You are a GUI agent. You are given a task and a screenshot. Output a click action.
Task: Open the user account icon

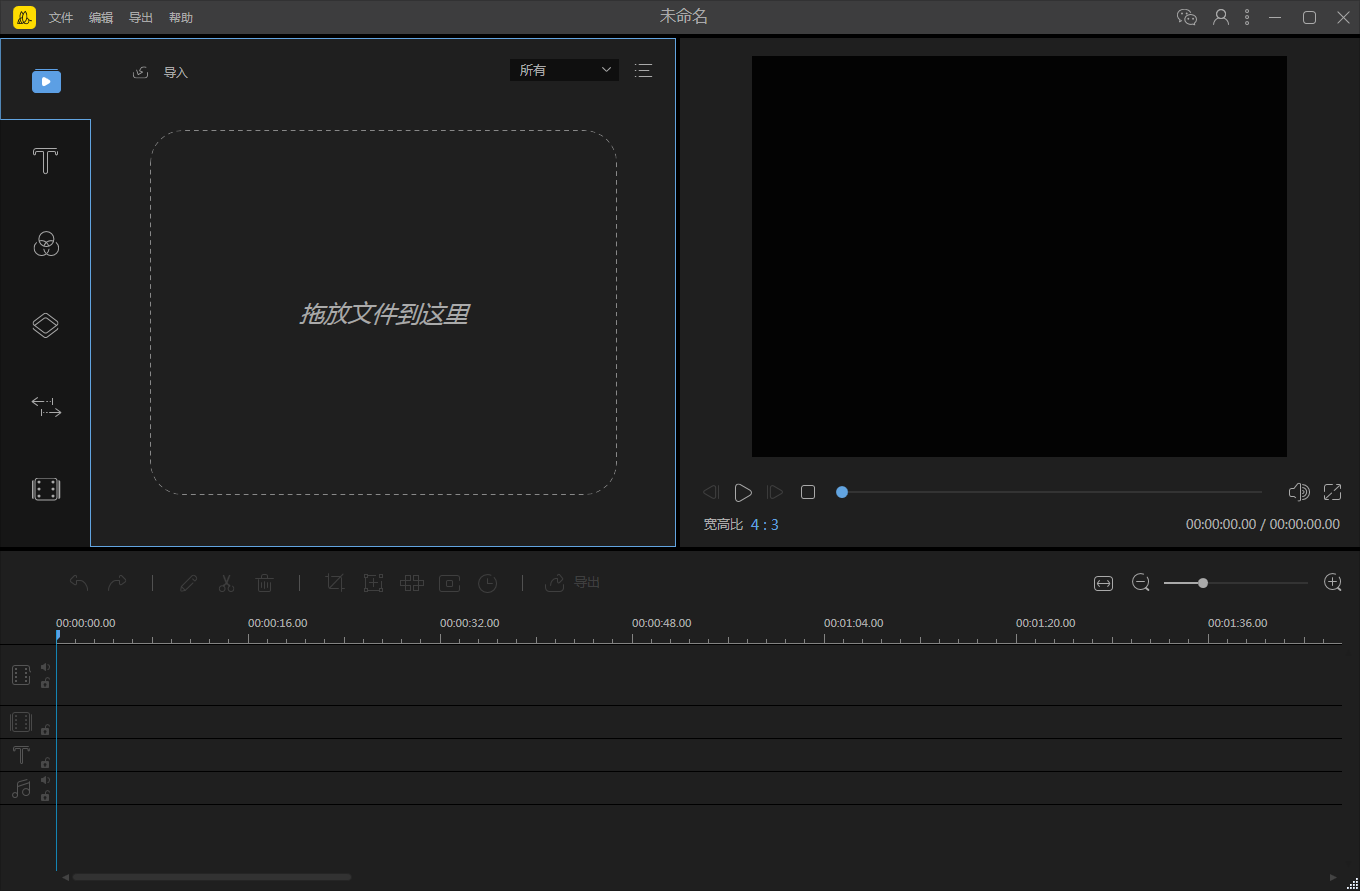coord(1221,17)
